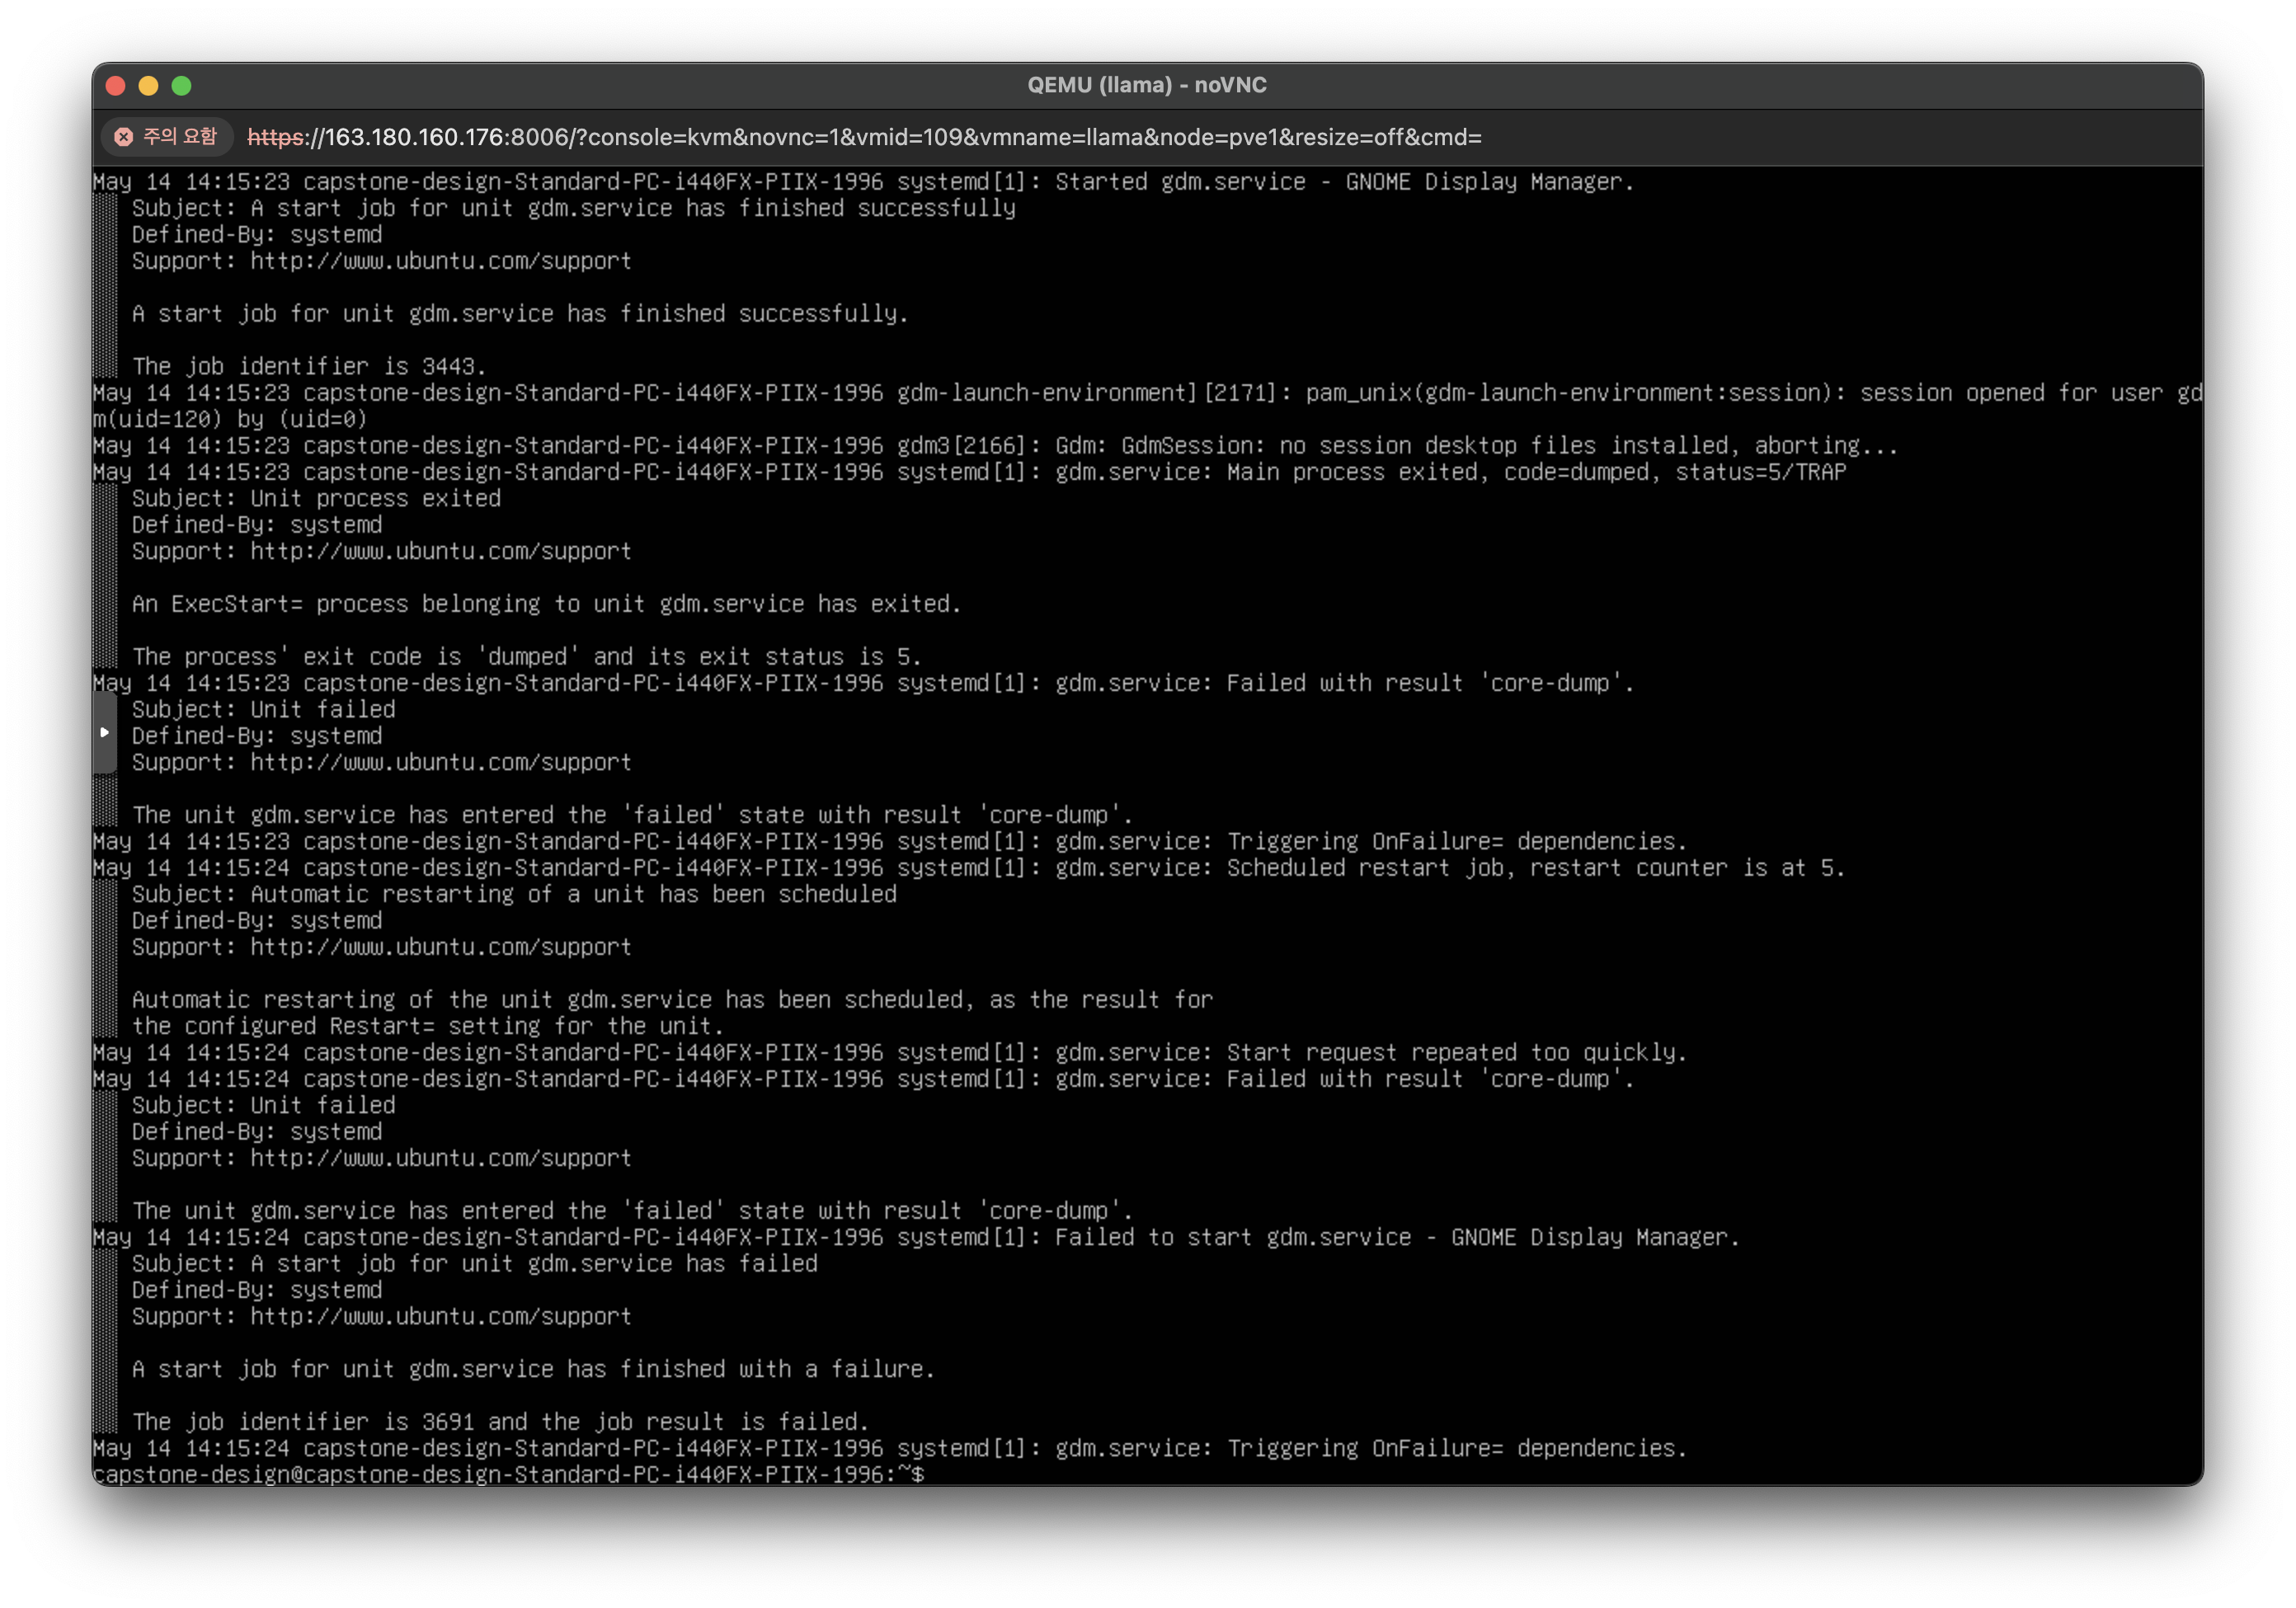Click the 'QEMU (llama) - noVNC' window title
Viewport: 2296px width, 1608px height.
tap(1146, 85)
